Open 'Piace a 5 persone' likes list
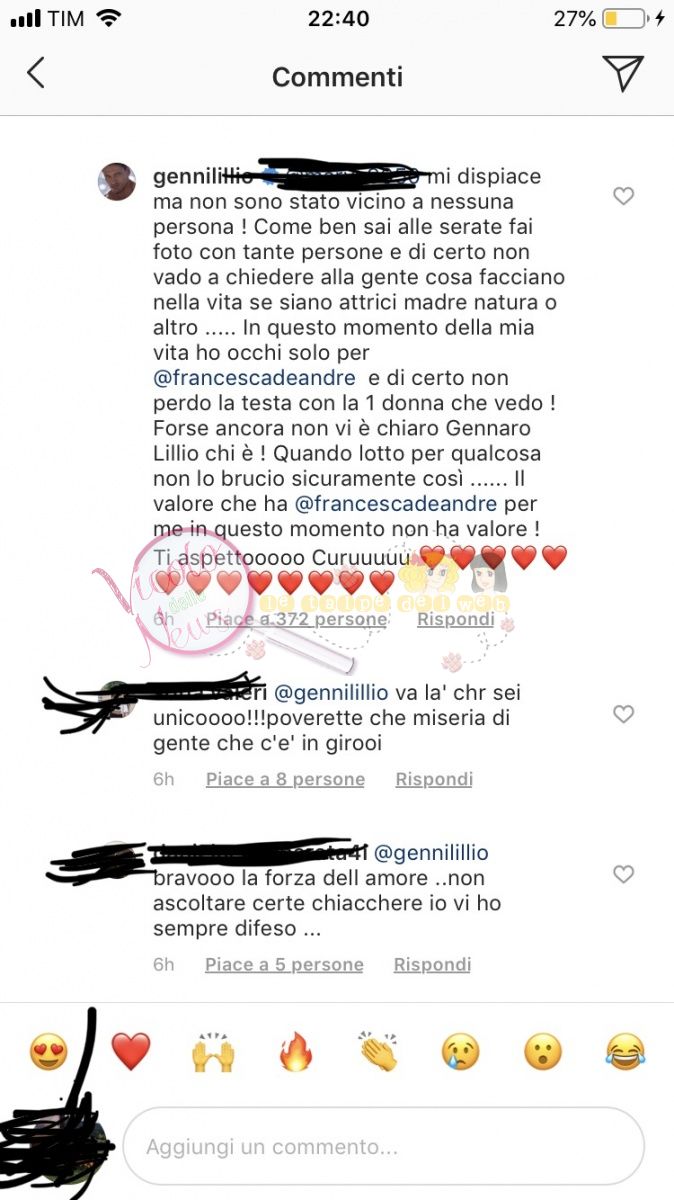 [284, 965]
